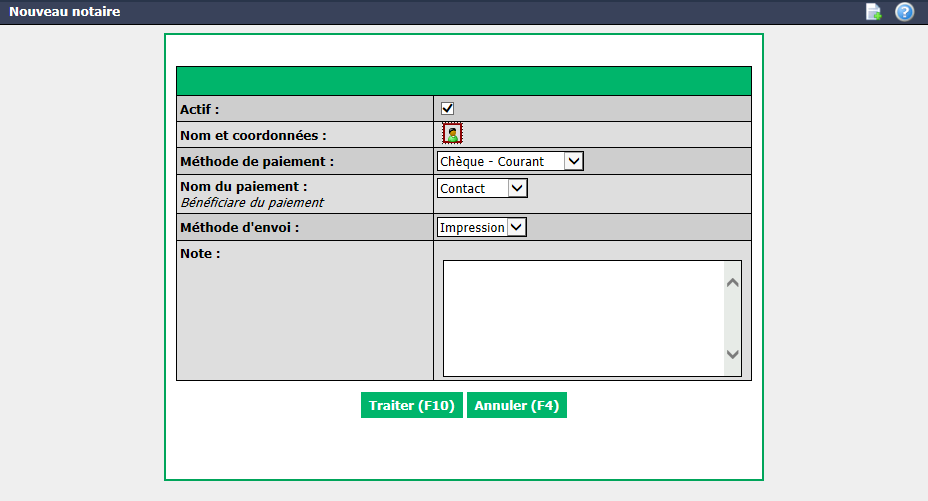Click the green form header bar
This screenshot has height=501, width=928.
point(464,81)
